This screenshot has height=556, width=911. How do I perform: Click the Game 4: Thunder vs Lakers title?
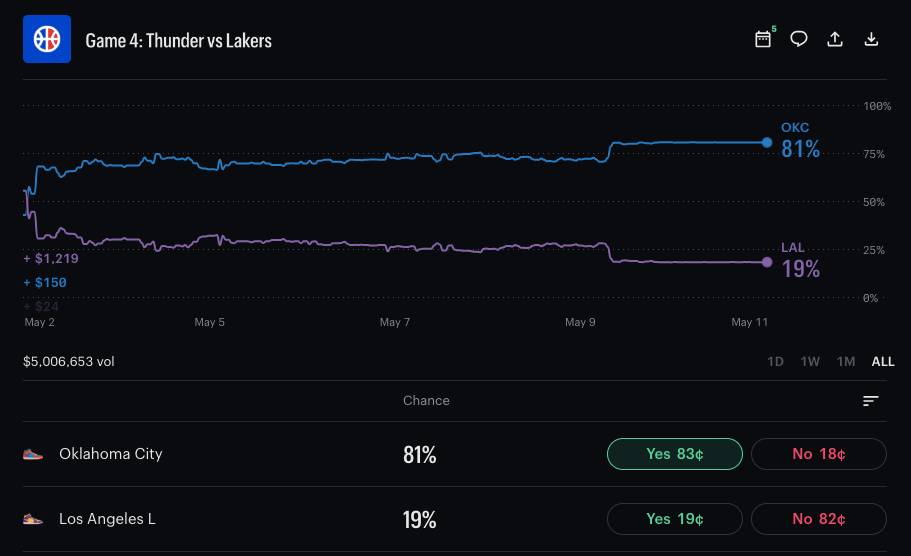pos(178,41)
